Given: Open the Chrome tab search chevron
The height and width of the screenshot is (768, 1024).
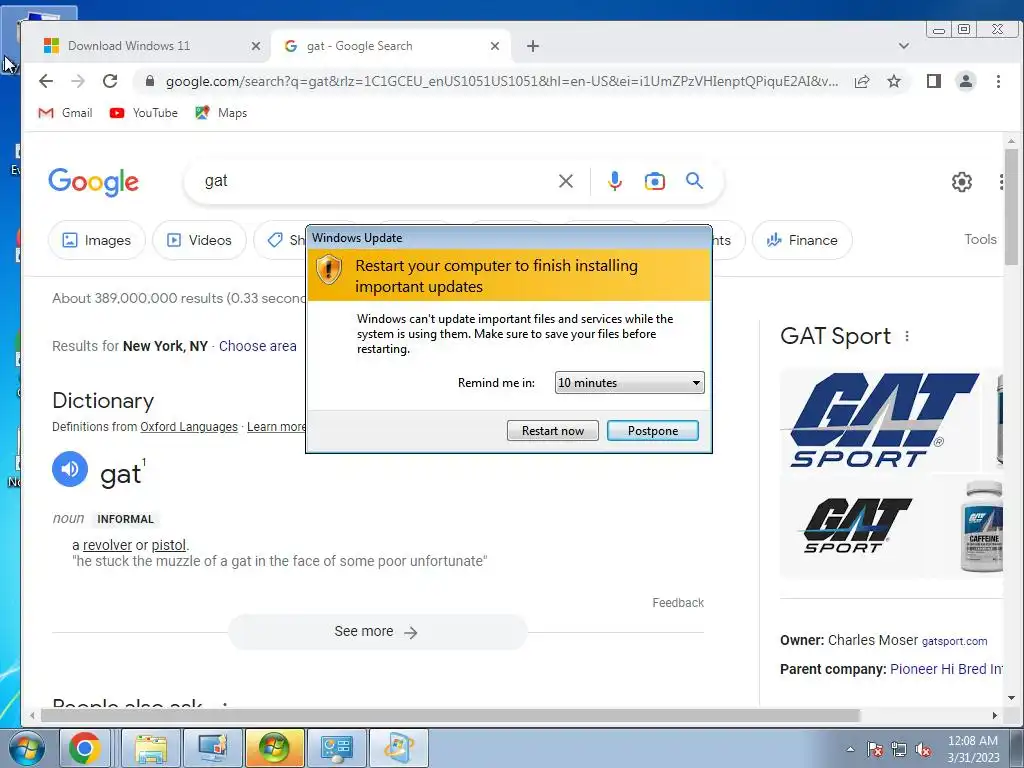Looking at the screenshot, I should [x=904, y=46].
